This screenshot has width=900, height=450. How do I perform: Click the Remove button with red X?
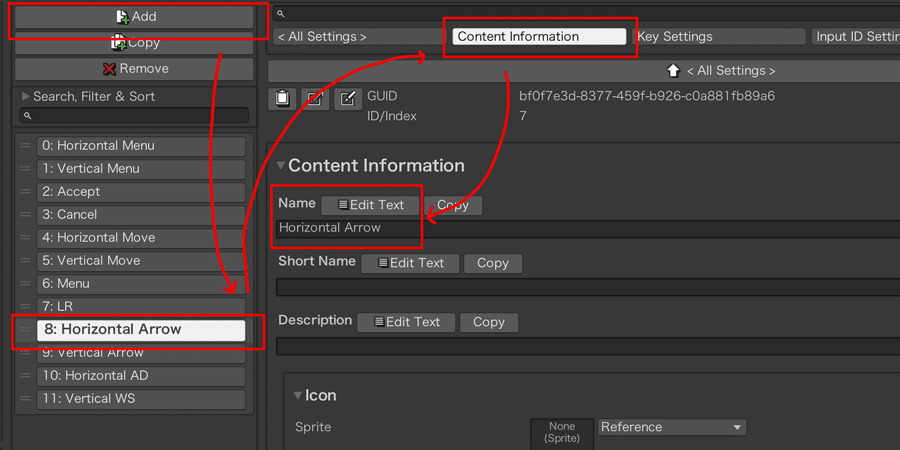134,69
